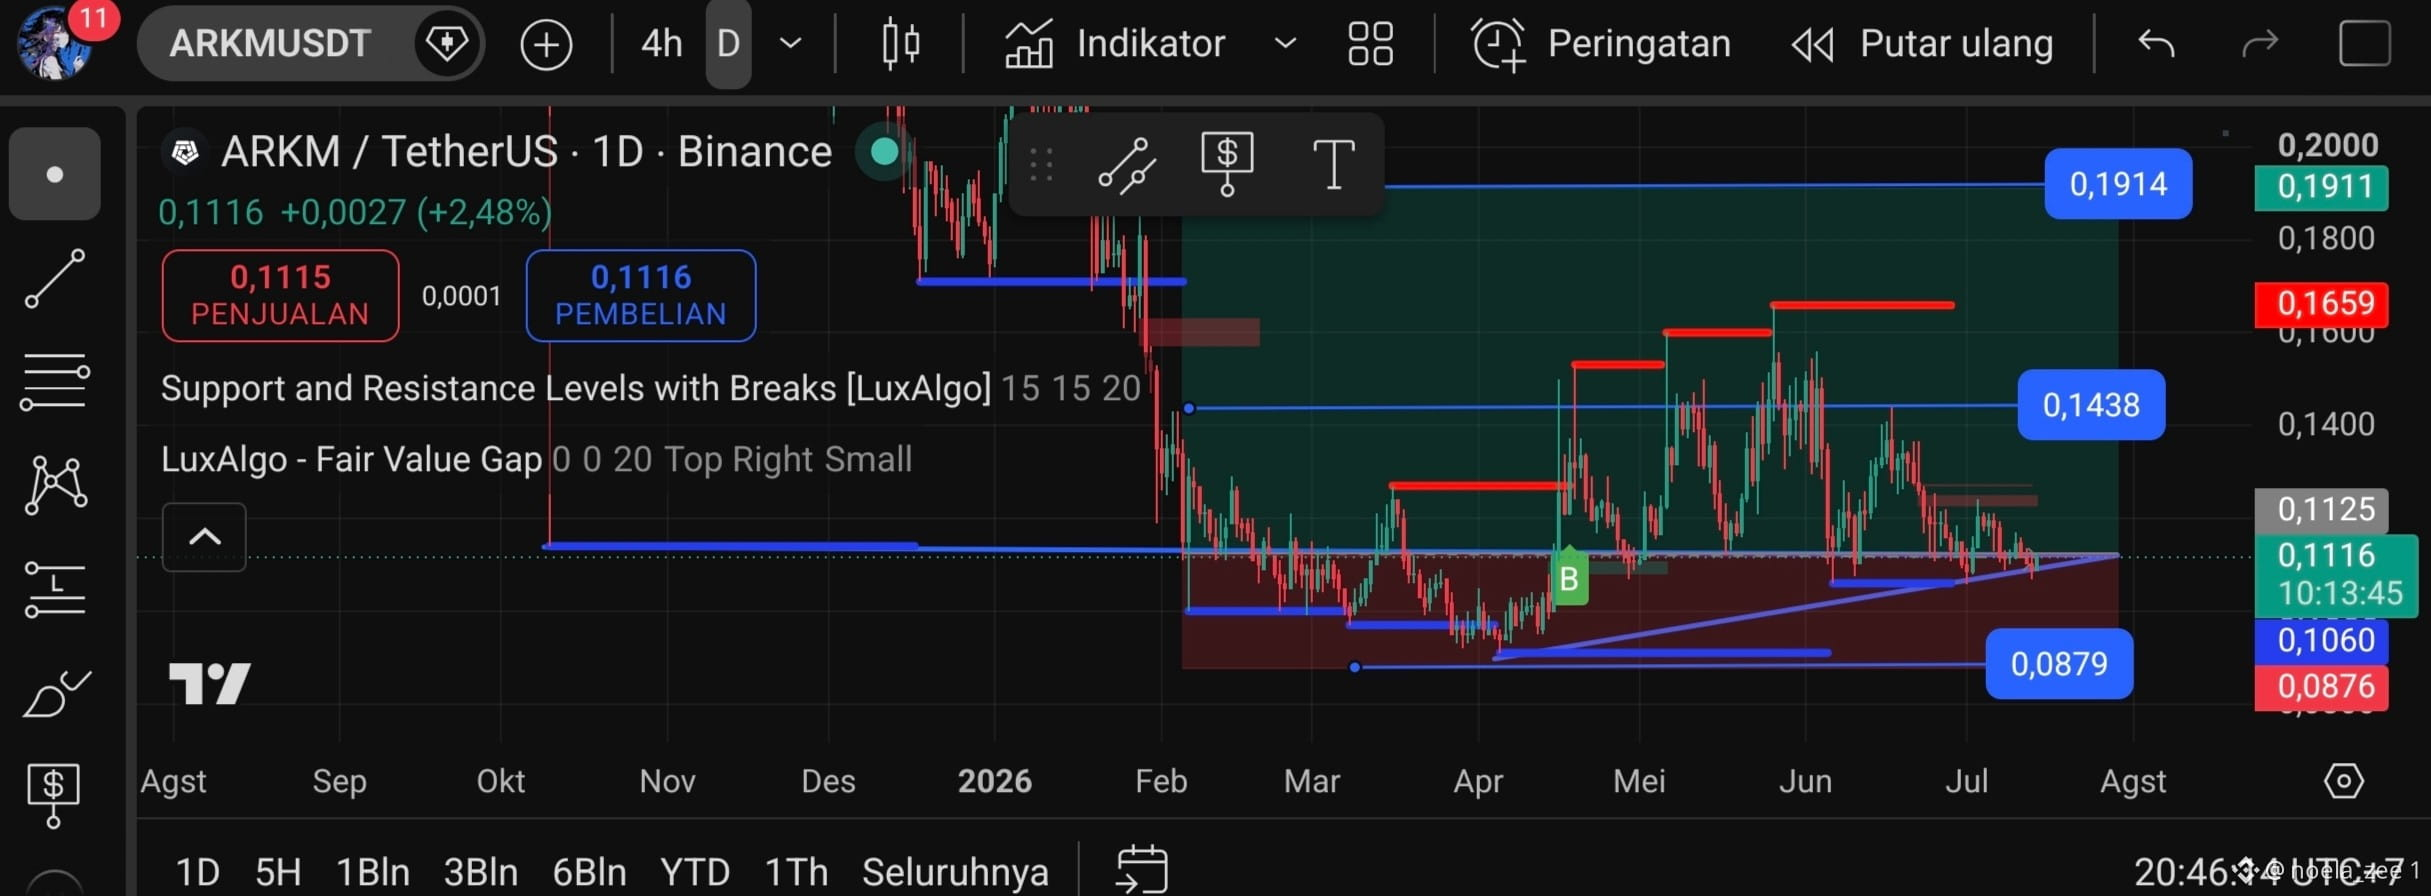Viewport: 2431px width, 896px height.
Task: Open the go-to-date calendar icon
Action: coord(1142,868)
